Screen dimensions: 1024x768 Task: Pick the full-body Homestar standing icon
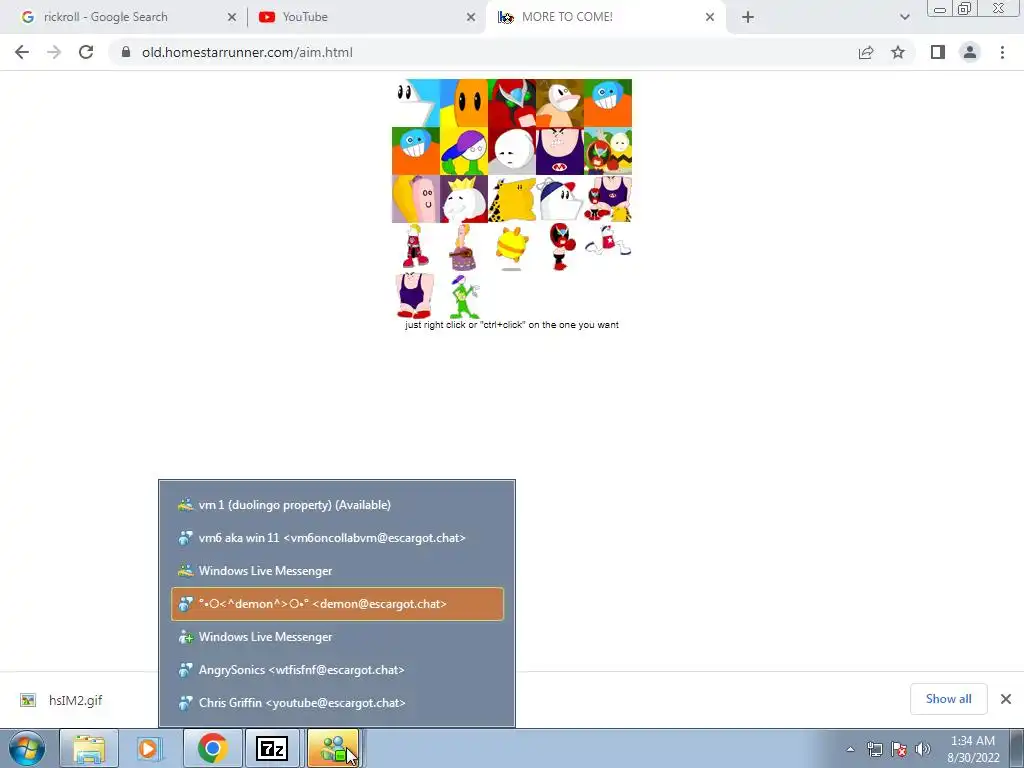(416, 247)
